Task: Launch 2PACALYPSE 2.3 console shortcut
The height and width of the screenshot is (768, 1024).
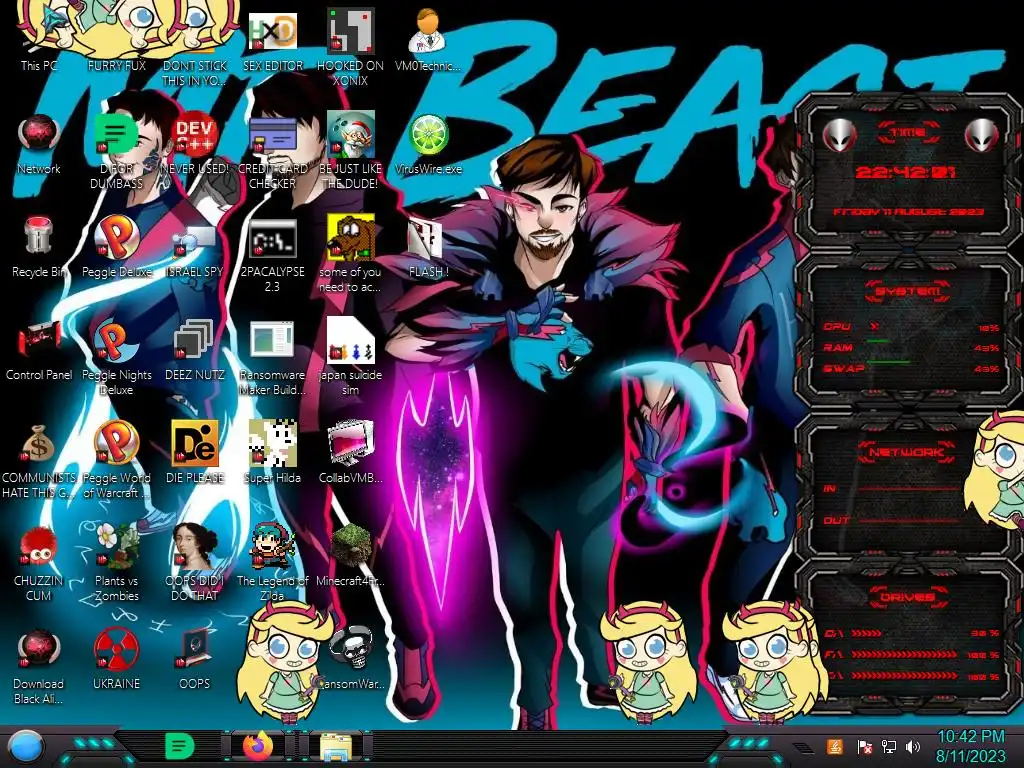Action: pos(272,255)
